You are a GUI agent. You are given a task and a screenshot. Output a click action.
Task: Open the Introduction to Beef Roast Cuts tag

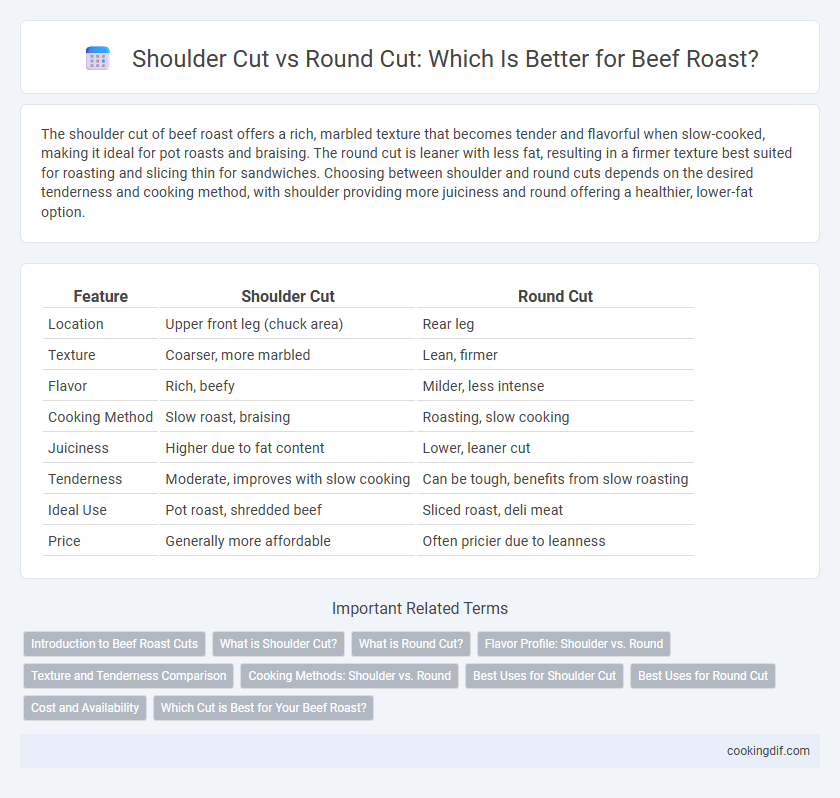coord(114,644)
